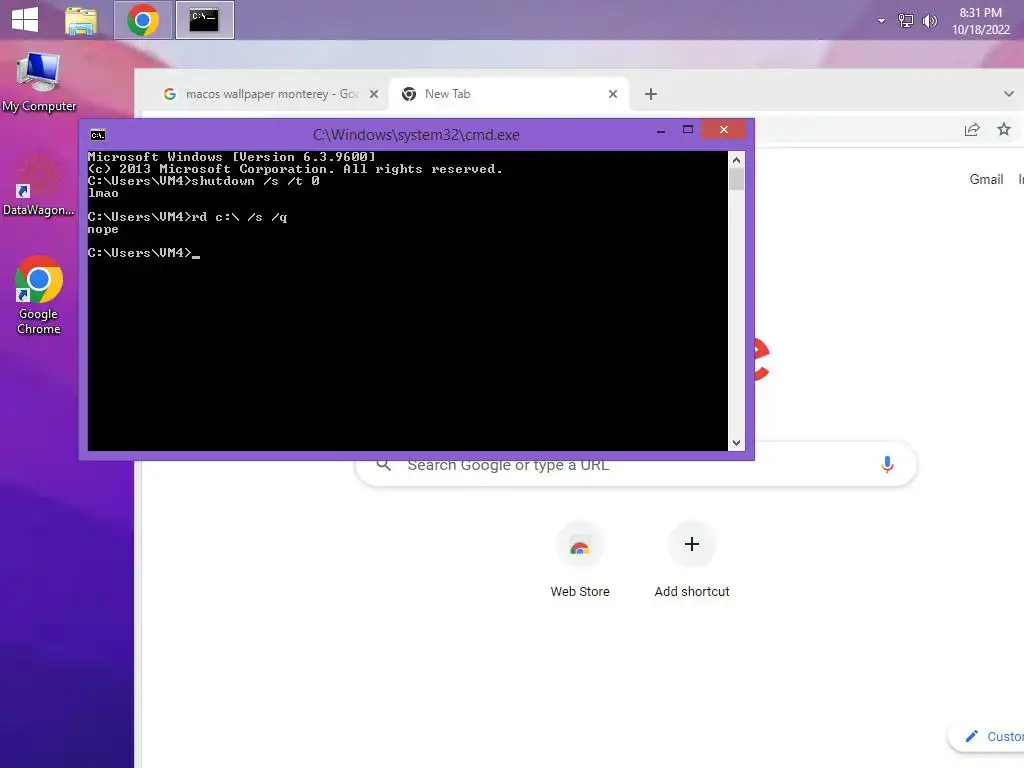This screenshot has height=768, width=1024.
Task: Minimize the cmd.exe window
Action: [x=661, y=130]
